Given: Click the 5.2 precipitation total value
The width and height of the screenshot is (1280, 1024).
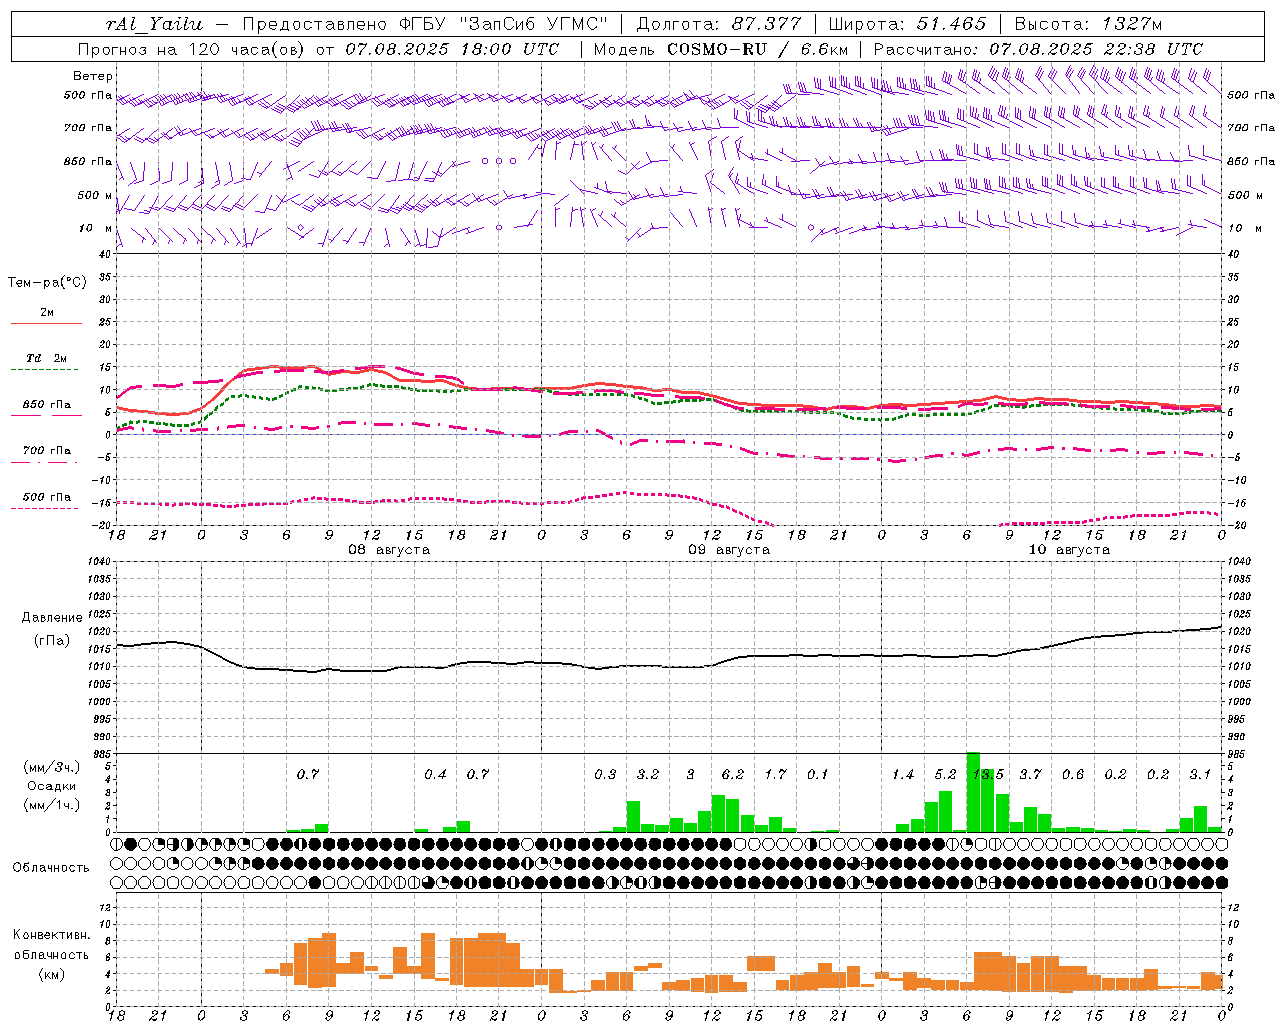Looking at the screenshot, I should [x=945, y=774].
